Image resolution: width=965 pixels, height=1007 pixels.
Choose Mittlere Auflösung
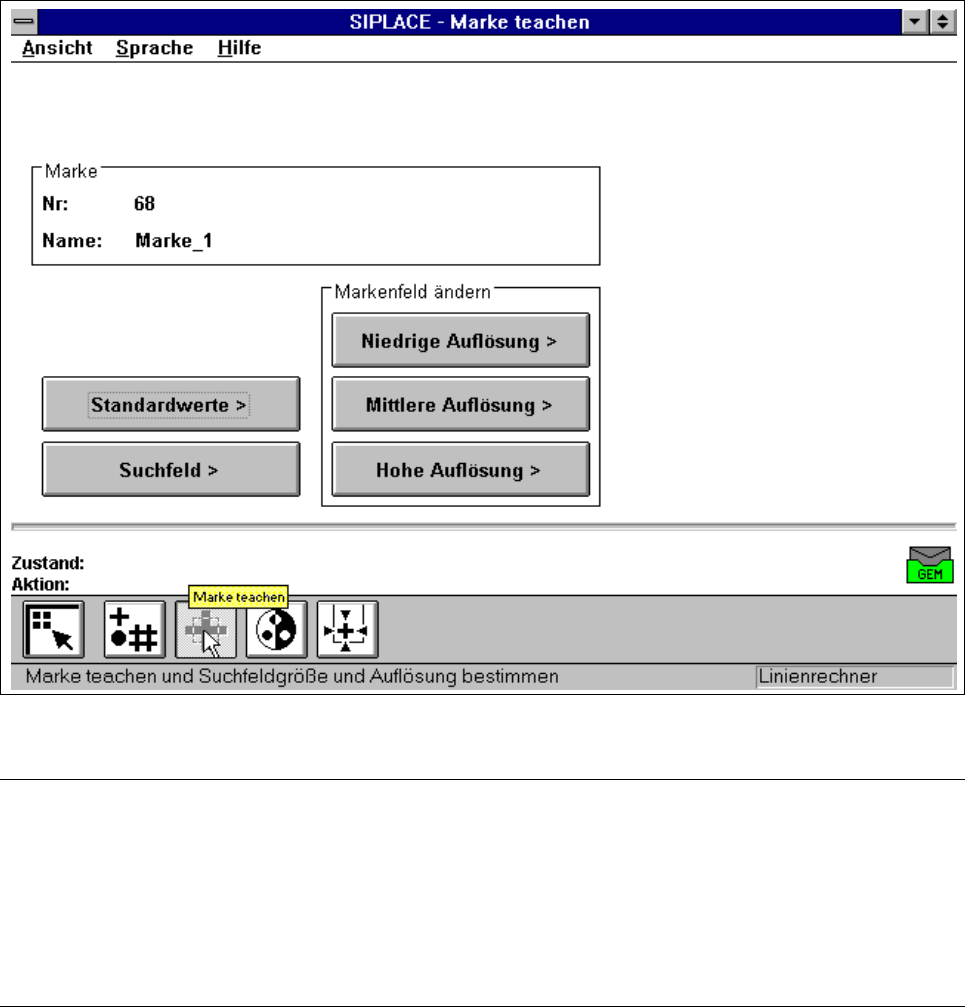460,404
